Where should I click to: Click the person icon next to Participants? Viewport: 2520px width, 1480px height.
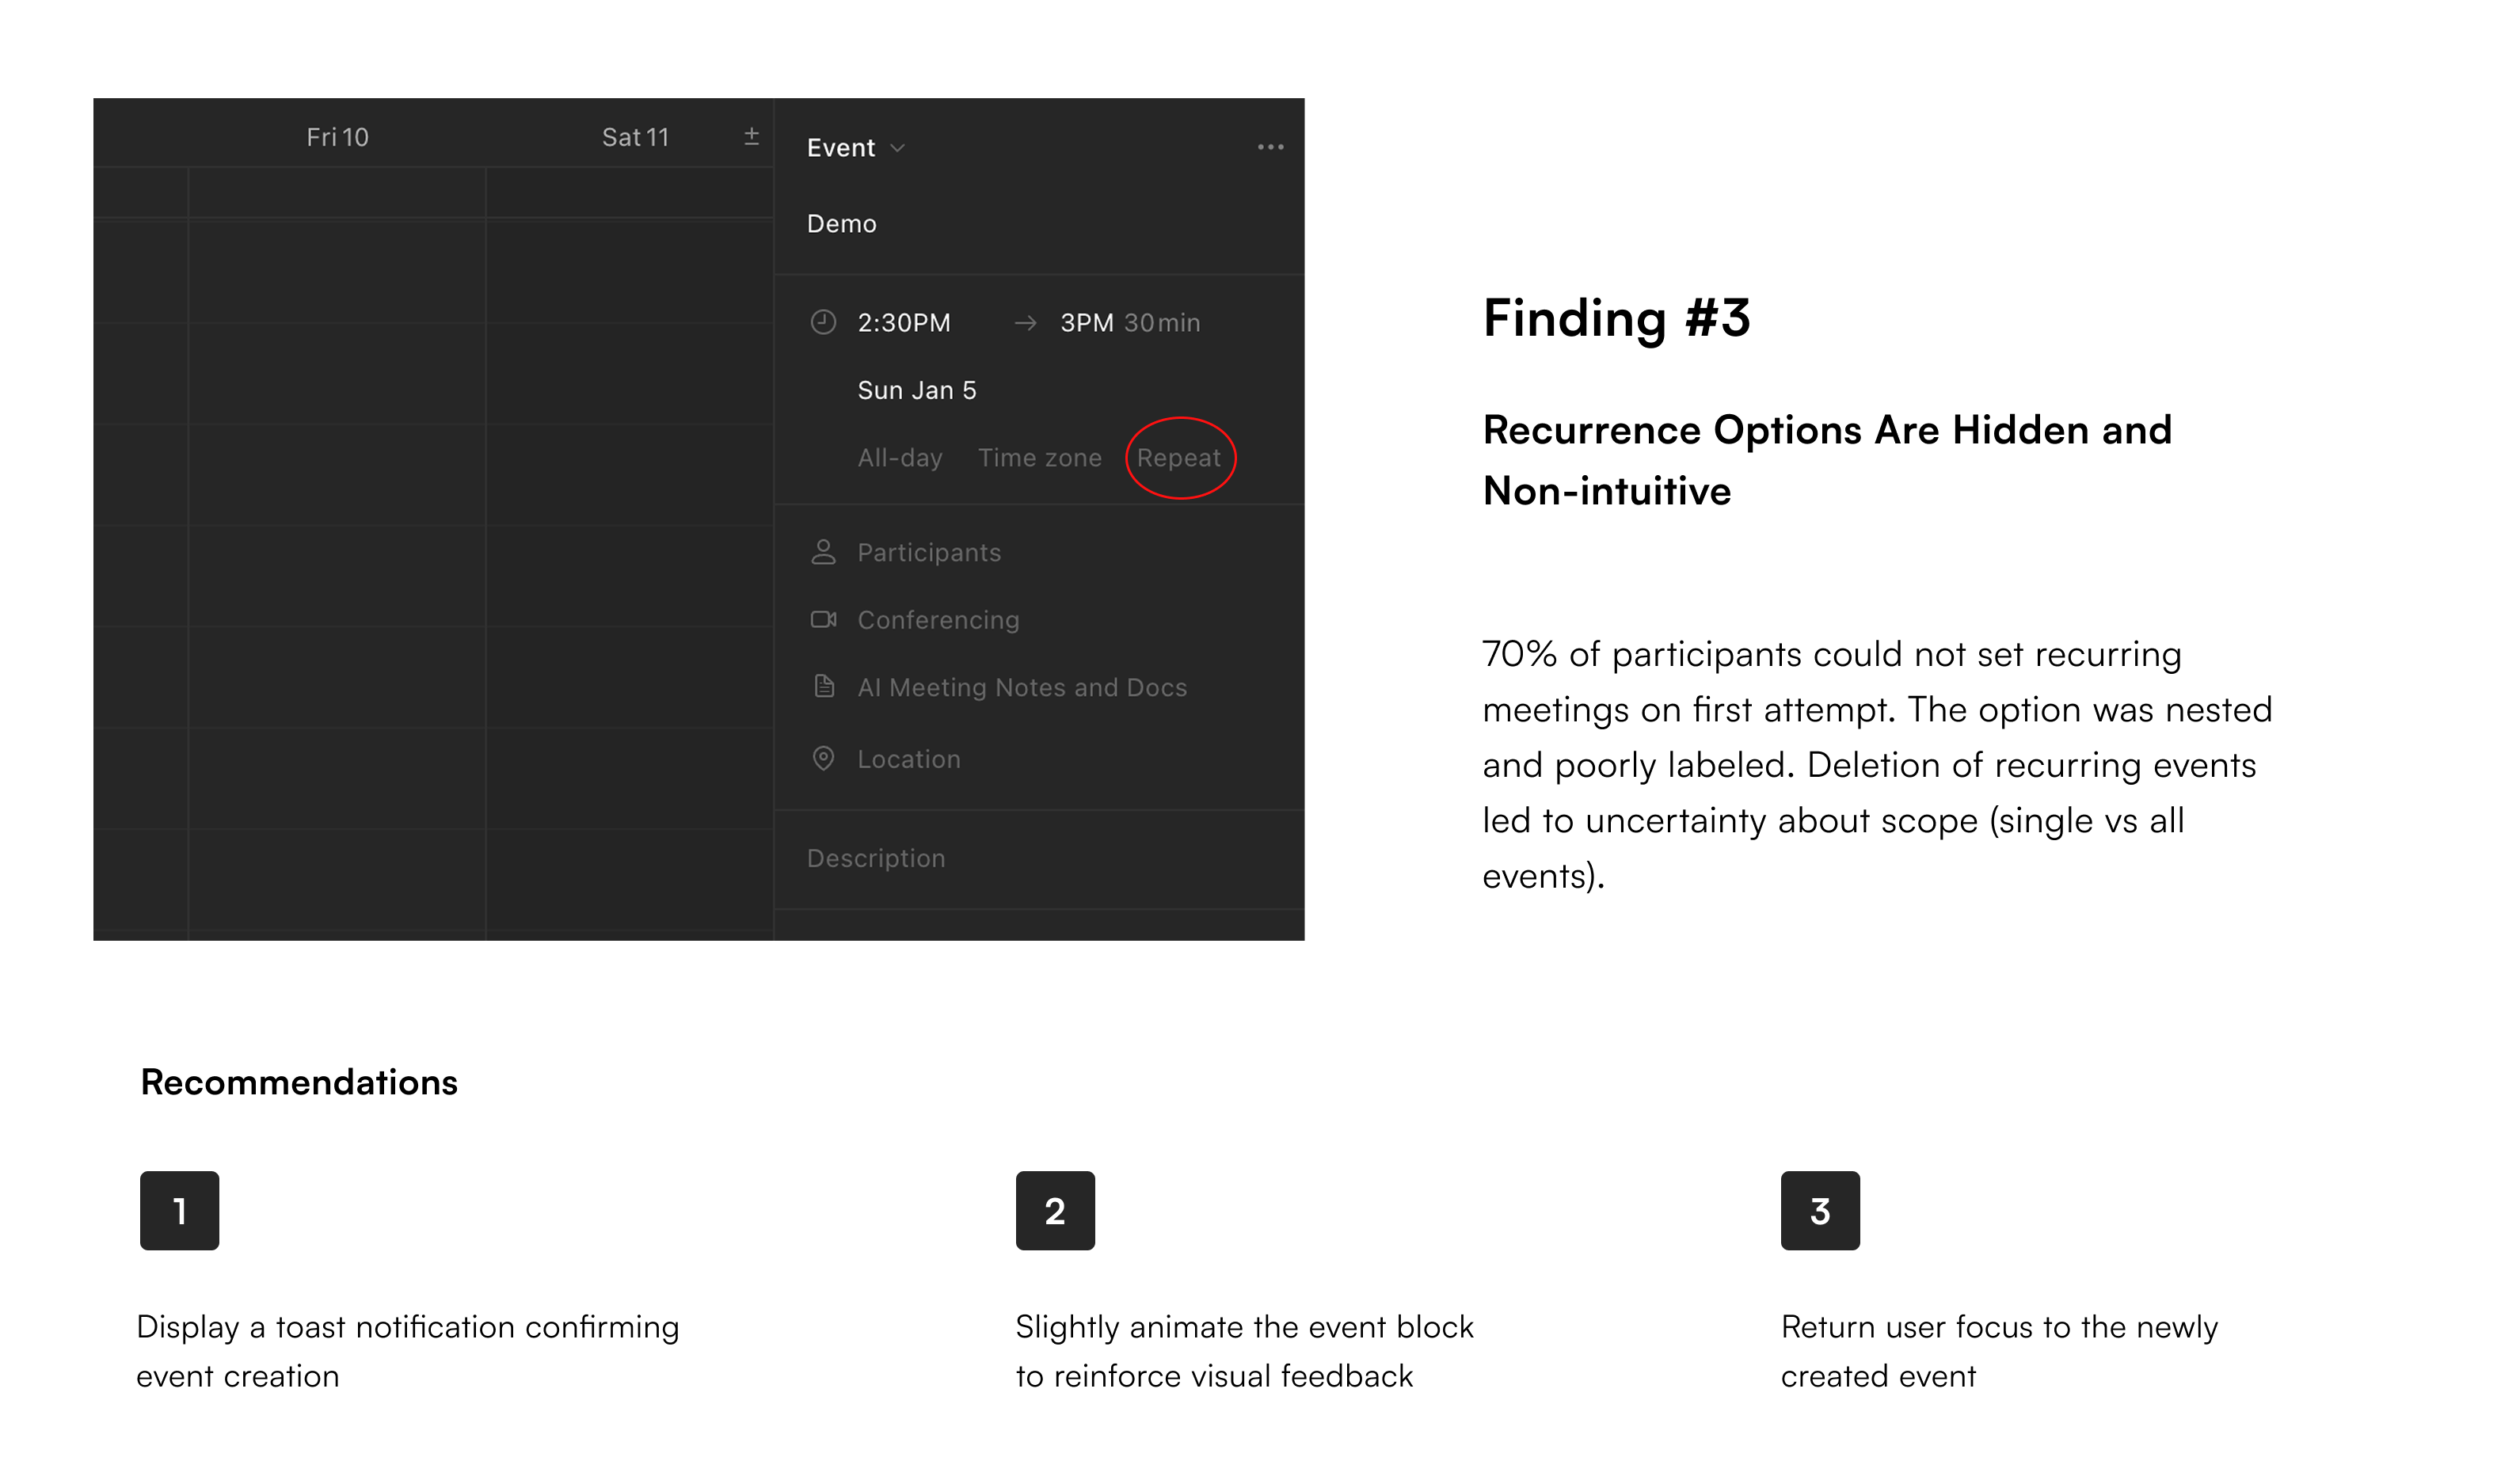823,552
